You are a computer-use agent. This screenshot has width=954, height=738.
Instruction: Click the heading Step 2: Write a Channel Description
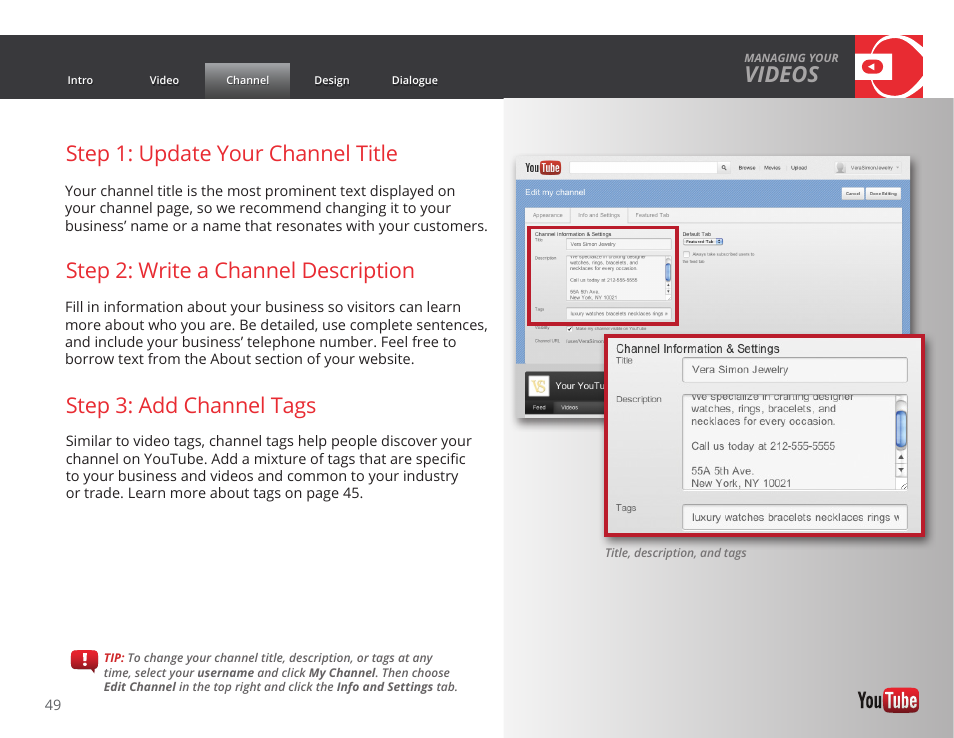coord(240,270)
